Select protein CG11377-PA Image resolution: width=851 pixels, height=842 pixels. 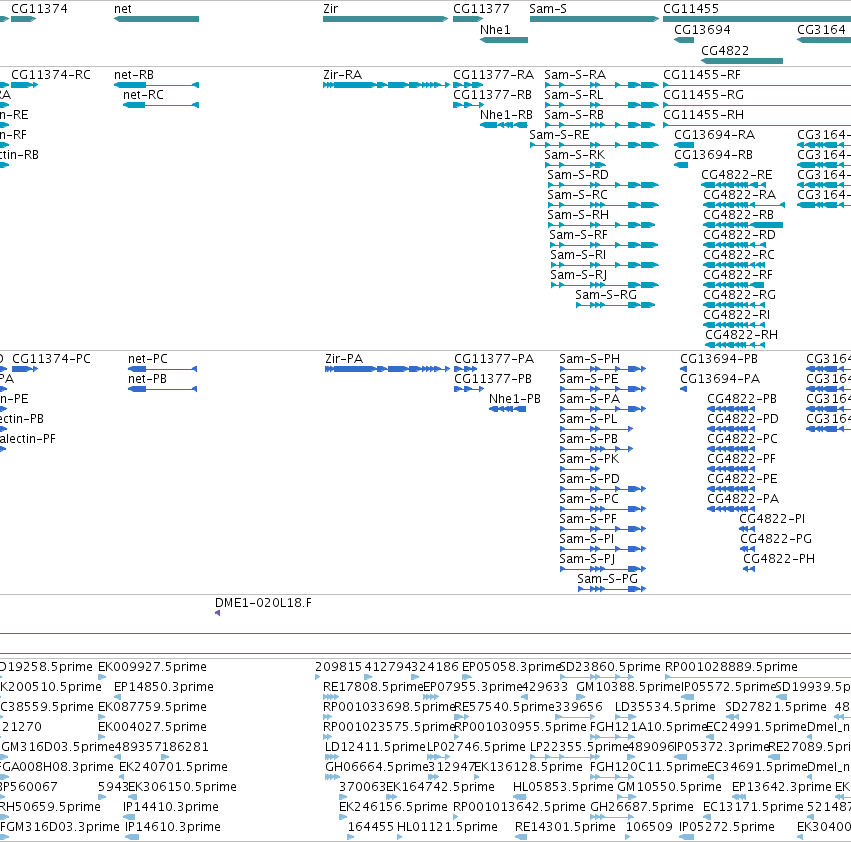(x=466, y=369)
